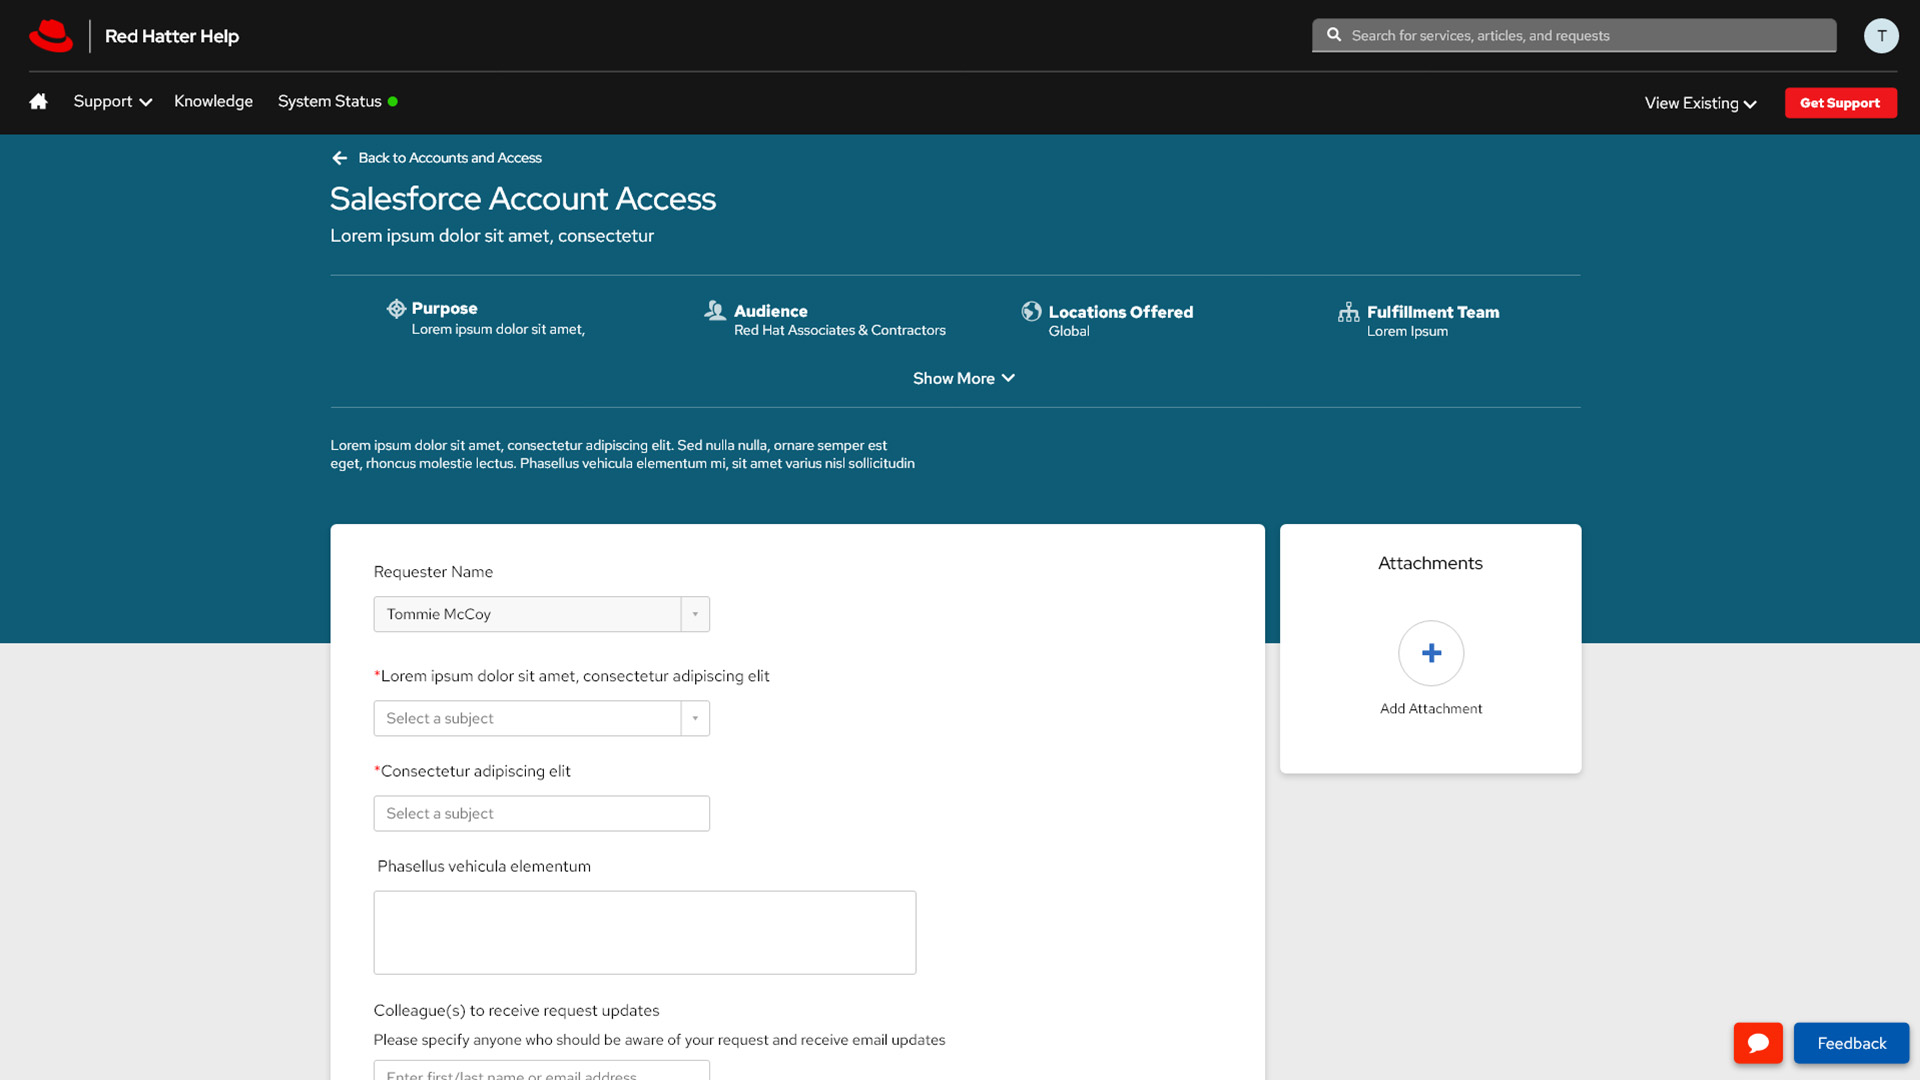Click the Attachments panel heading

(1430, 563)
